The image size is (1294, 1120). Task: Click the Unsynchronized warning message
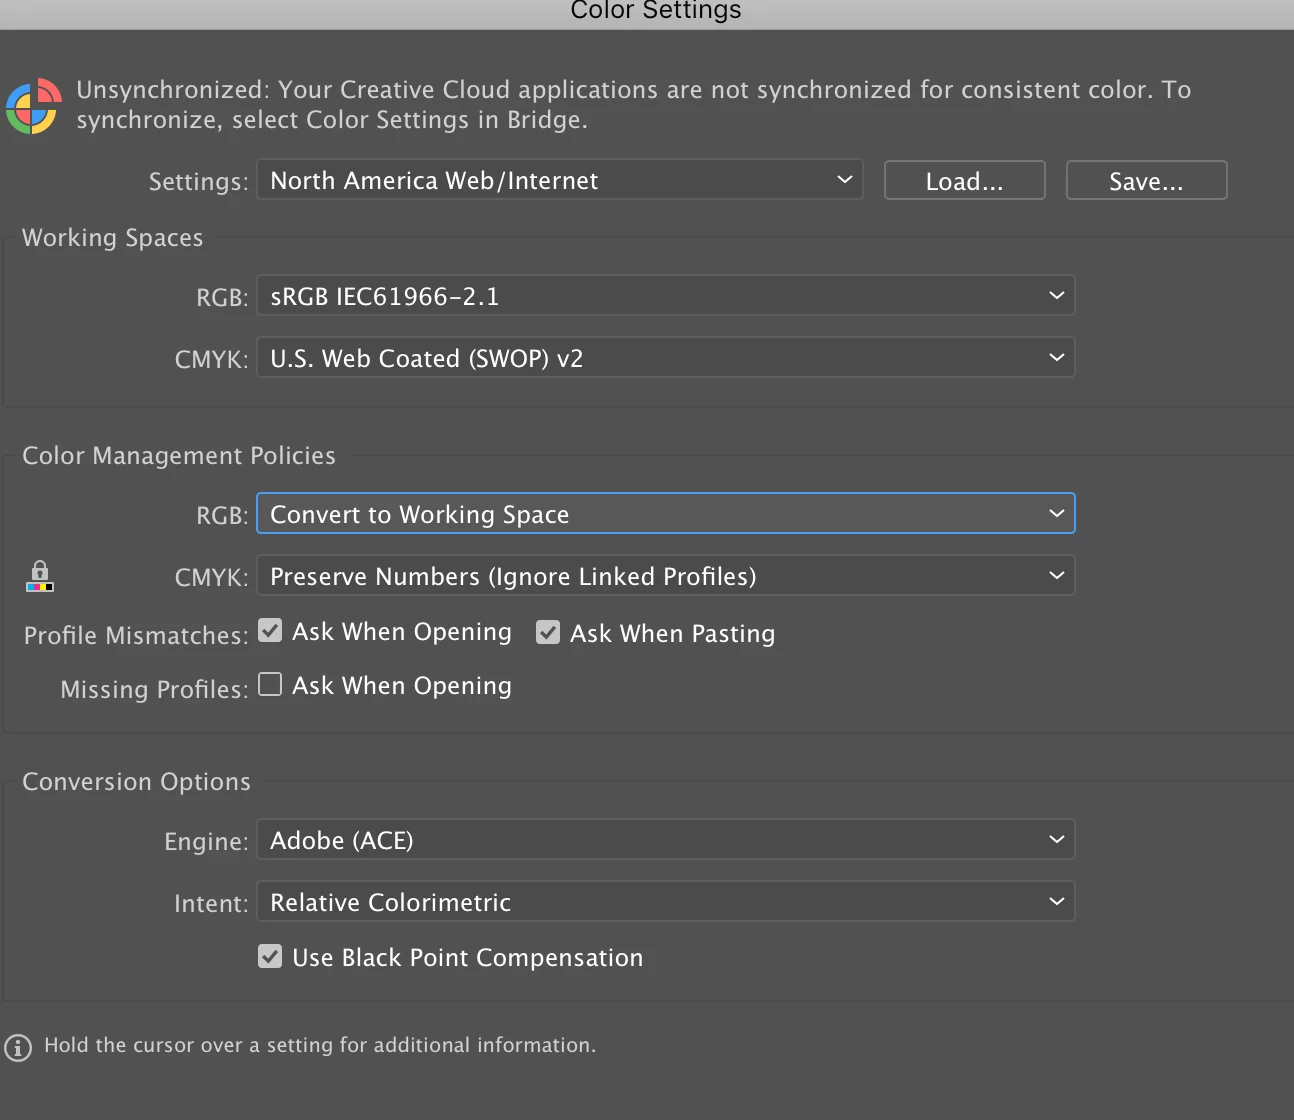634,105
